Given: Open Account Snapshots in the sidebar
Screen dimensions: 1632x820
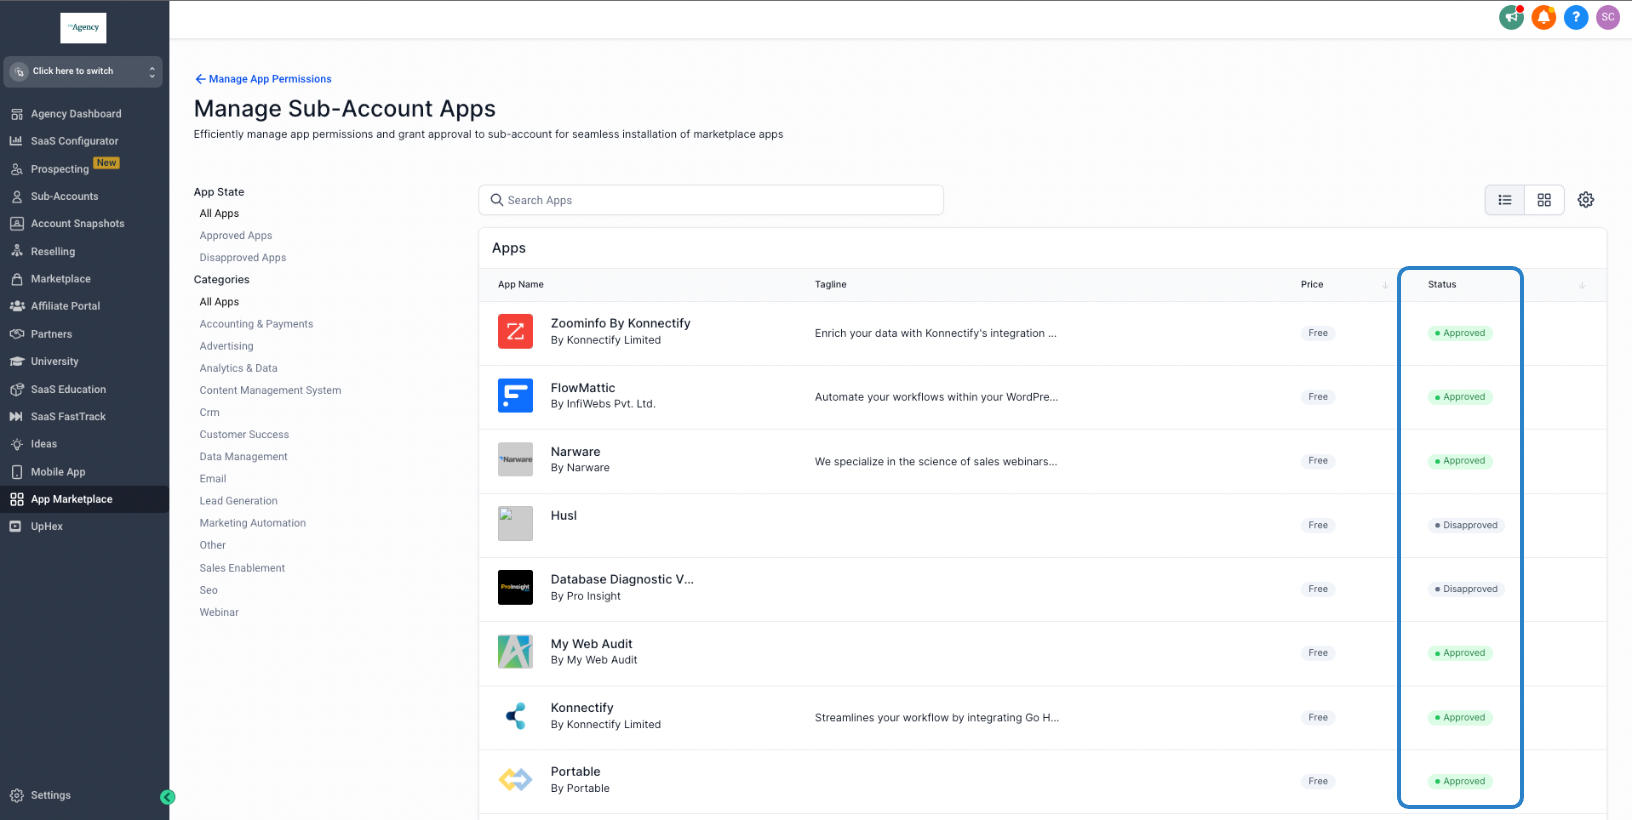Looking at the screenshot, I should click(x=77, y=224).
